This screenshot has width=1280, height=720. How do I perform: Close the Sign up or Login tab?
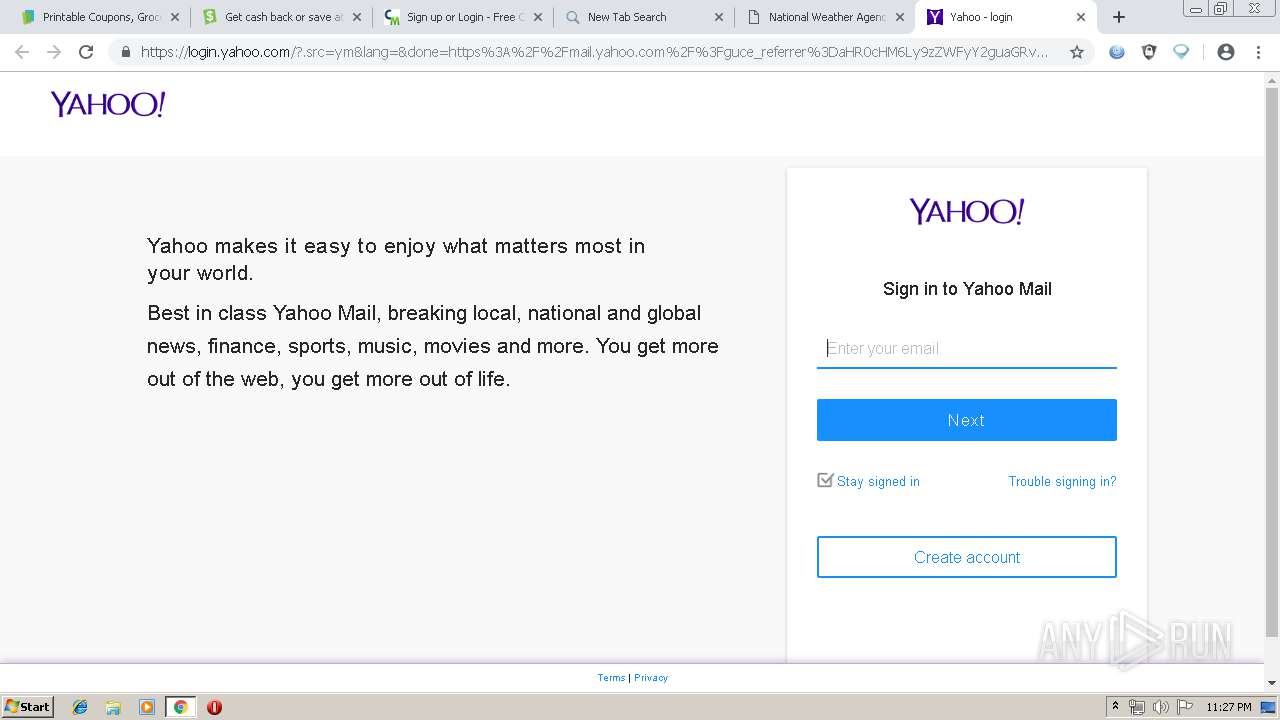tap(537, 17)
